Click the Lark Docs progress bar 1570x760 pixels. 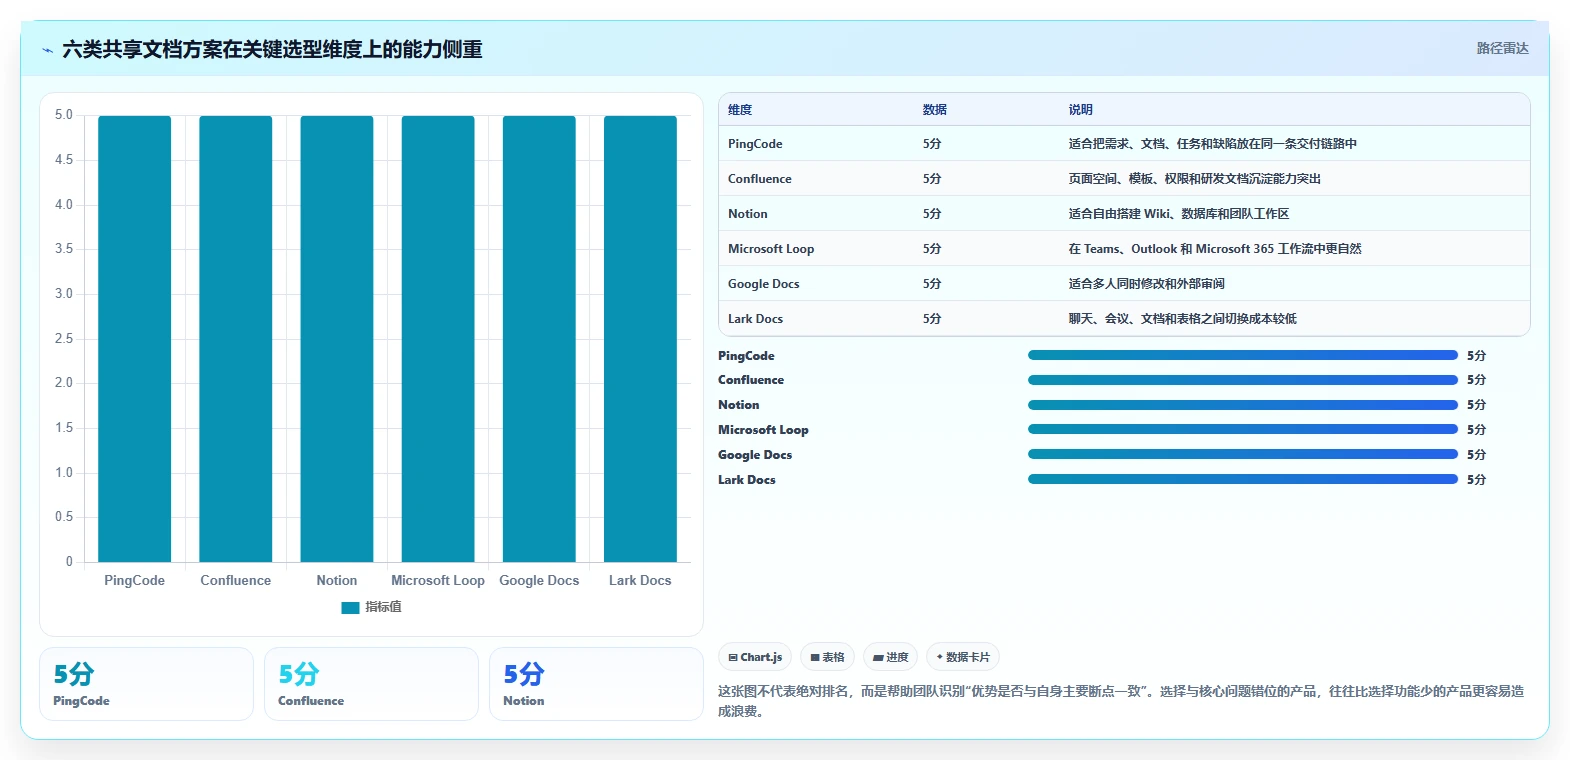click(x=1243, y=479)
